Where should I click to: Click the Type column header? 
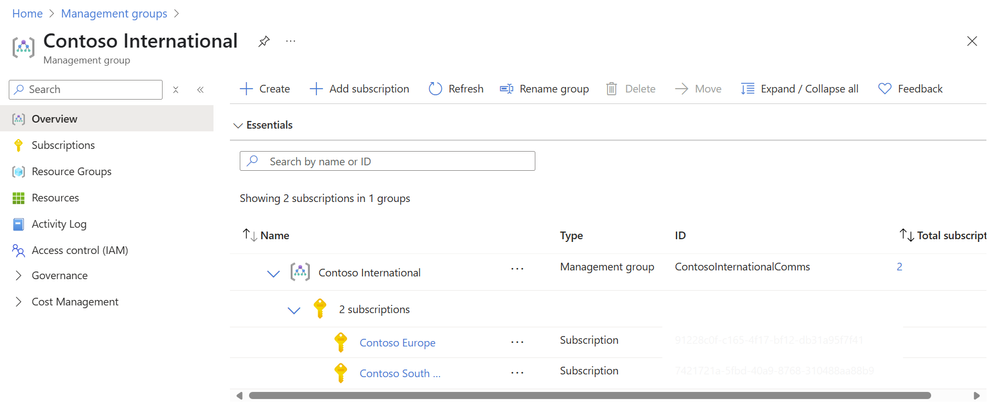click(x=571, y=236)
